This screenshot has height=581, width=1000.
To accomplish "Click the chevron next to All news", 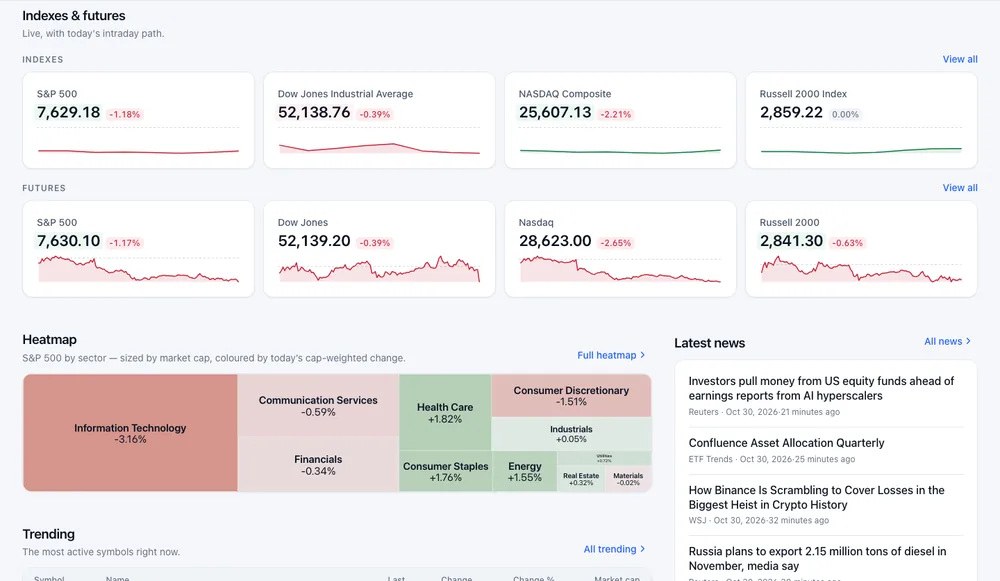I will (x=968, y=341).
